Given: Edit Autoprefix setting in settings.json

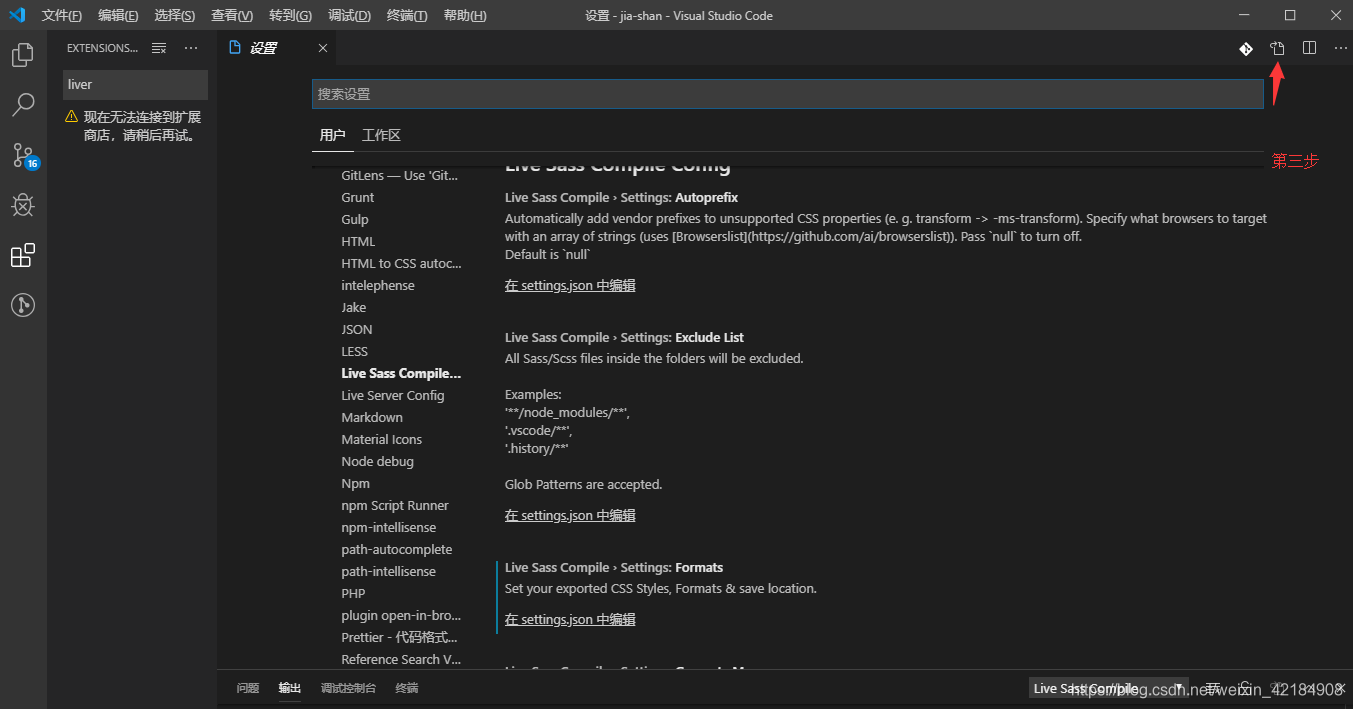Looking at the screenshot, I should coord(570,285).
